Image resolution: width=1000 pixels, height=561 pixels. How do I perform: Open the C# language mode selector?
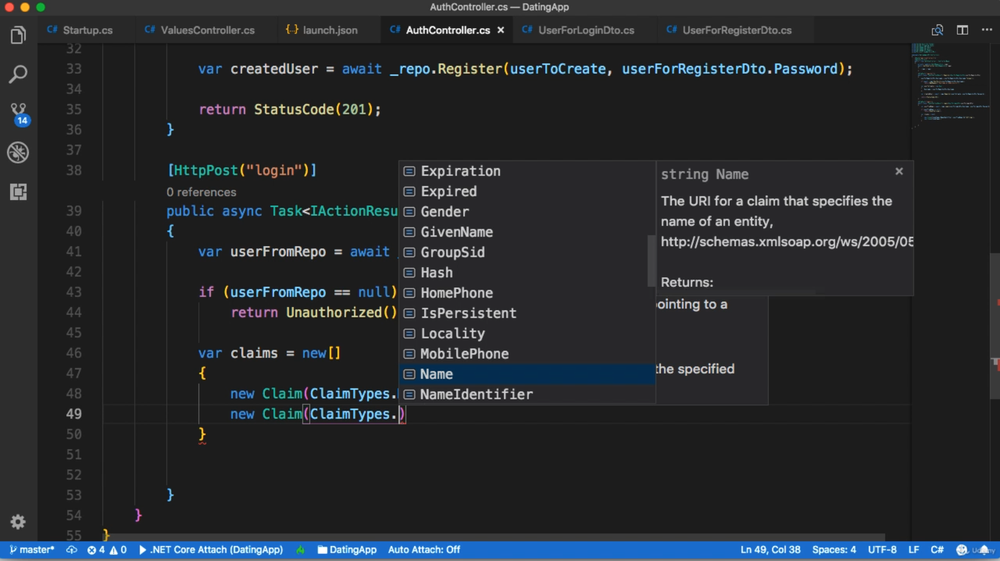point(937,550)
